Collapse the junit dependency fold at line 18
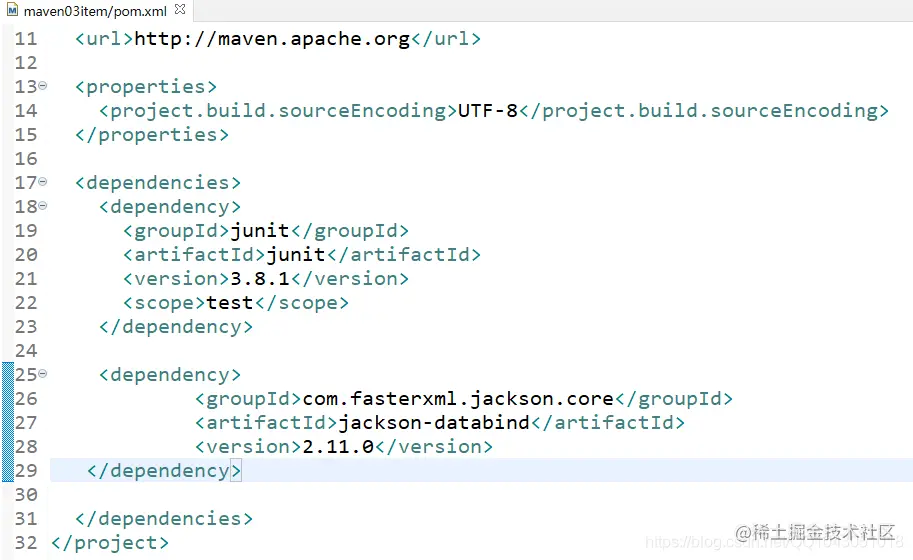Viewport: 913px width, 560px height. click(x=43, y=205)
